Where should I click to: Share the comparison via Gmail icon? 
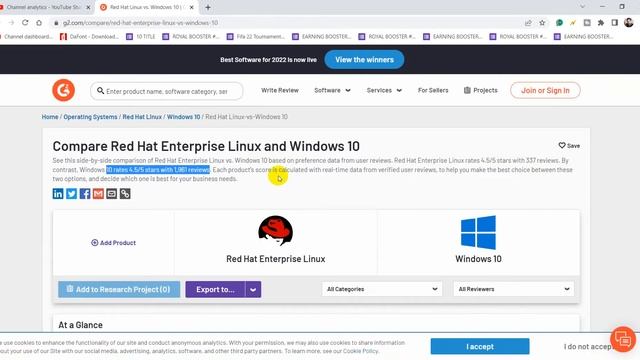coord(98,193)
